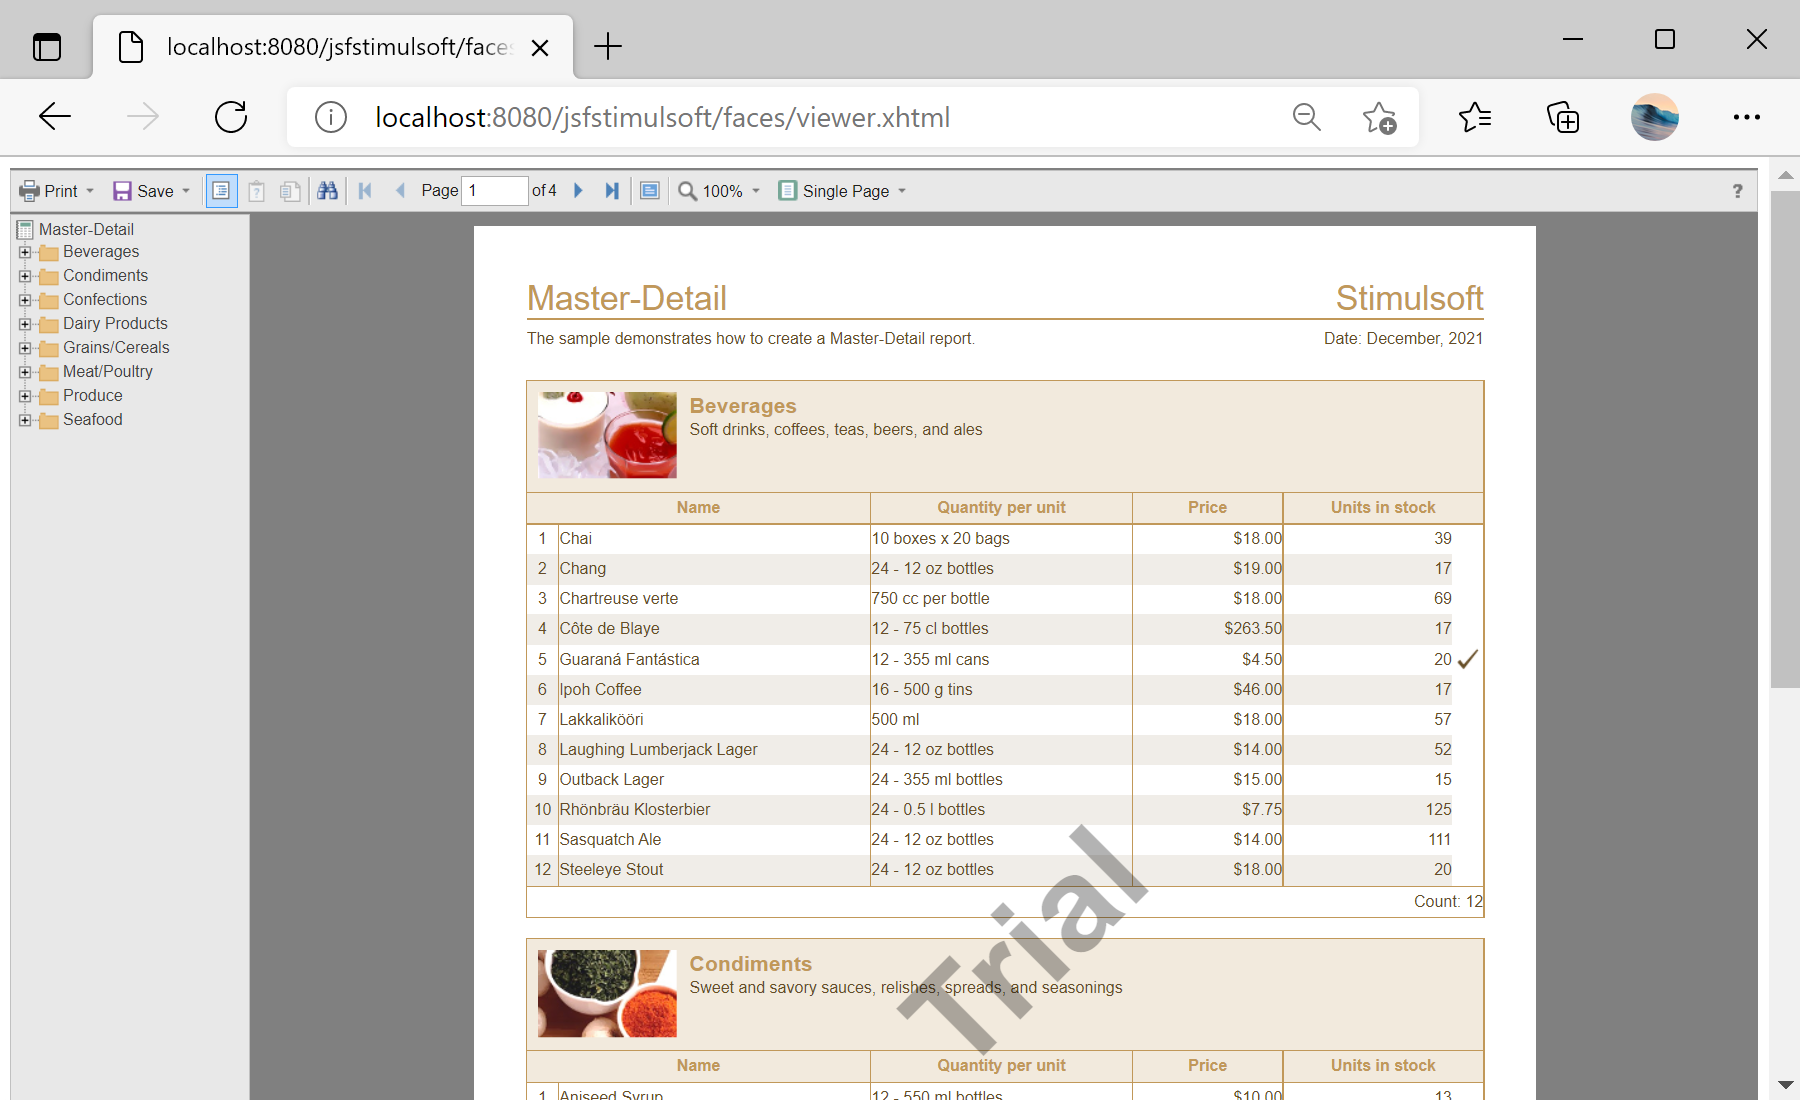1800x1100 pixels.
Task: Open the Single Page view mode menu
Action: point(843,191)
